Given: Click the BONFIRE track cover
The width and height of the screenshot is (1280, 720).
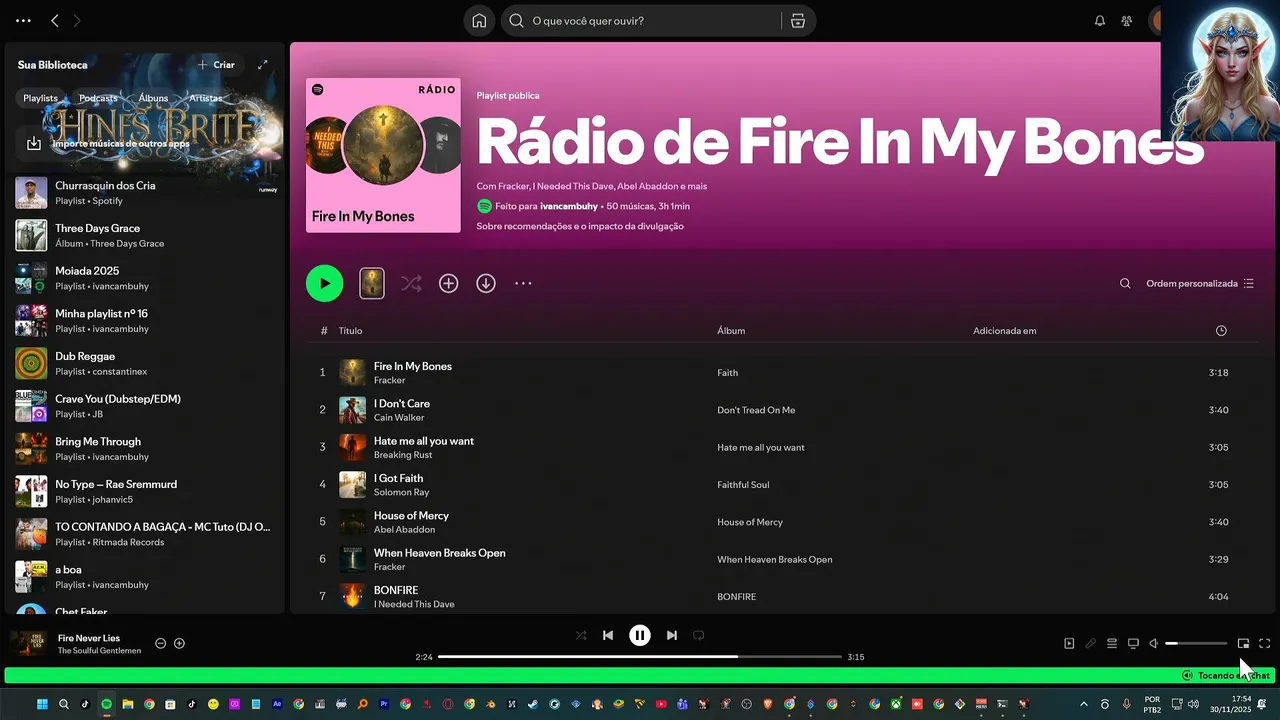Looking at the screenshot, I should (x=352, y=597).
